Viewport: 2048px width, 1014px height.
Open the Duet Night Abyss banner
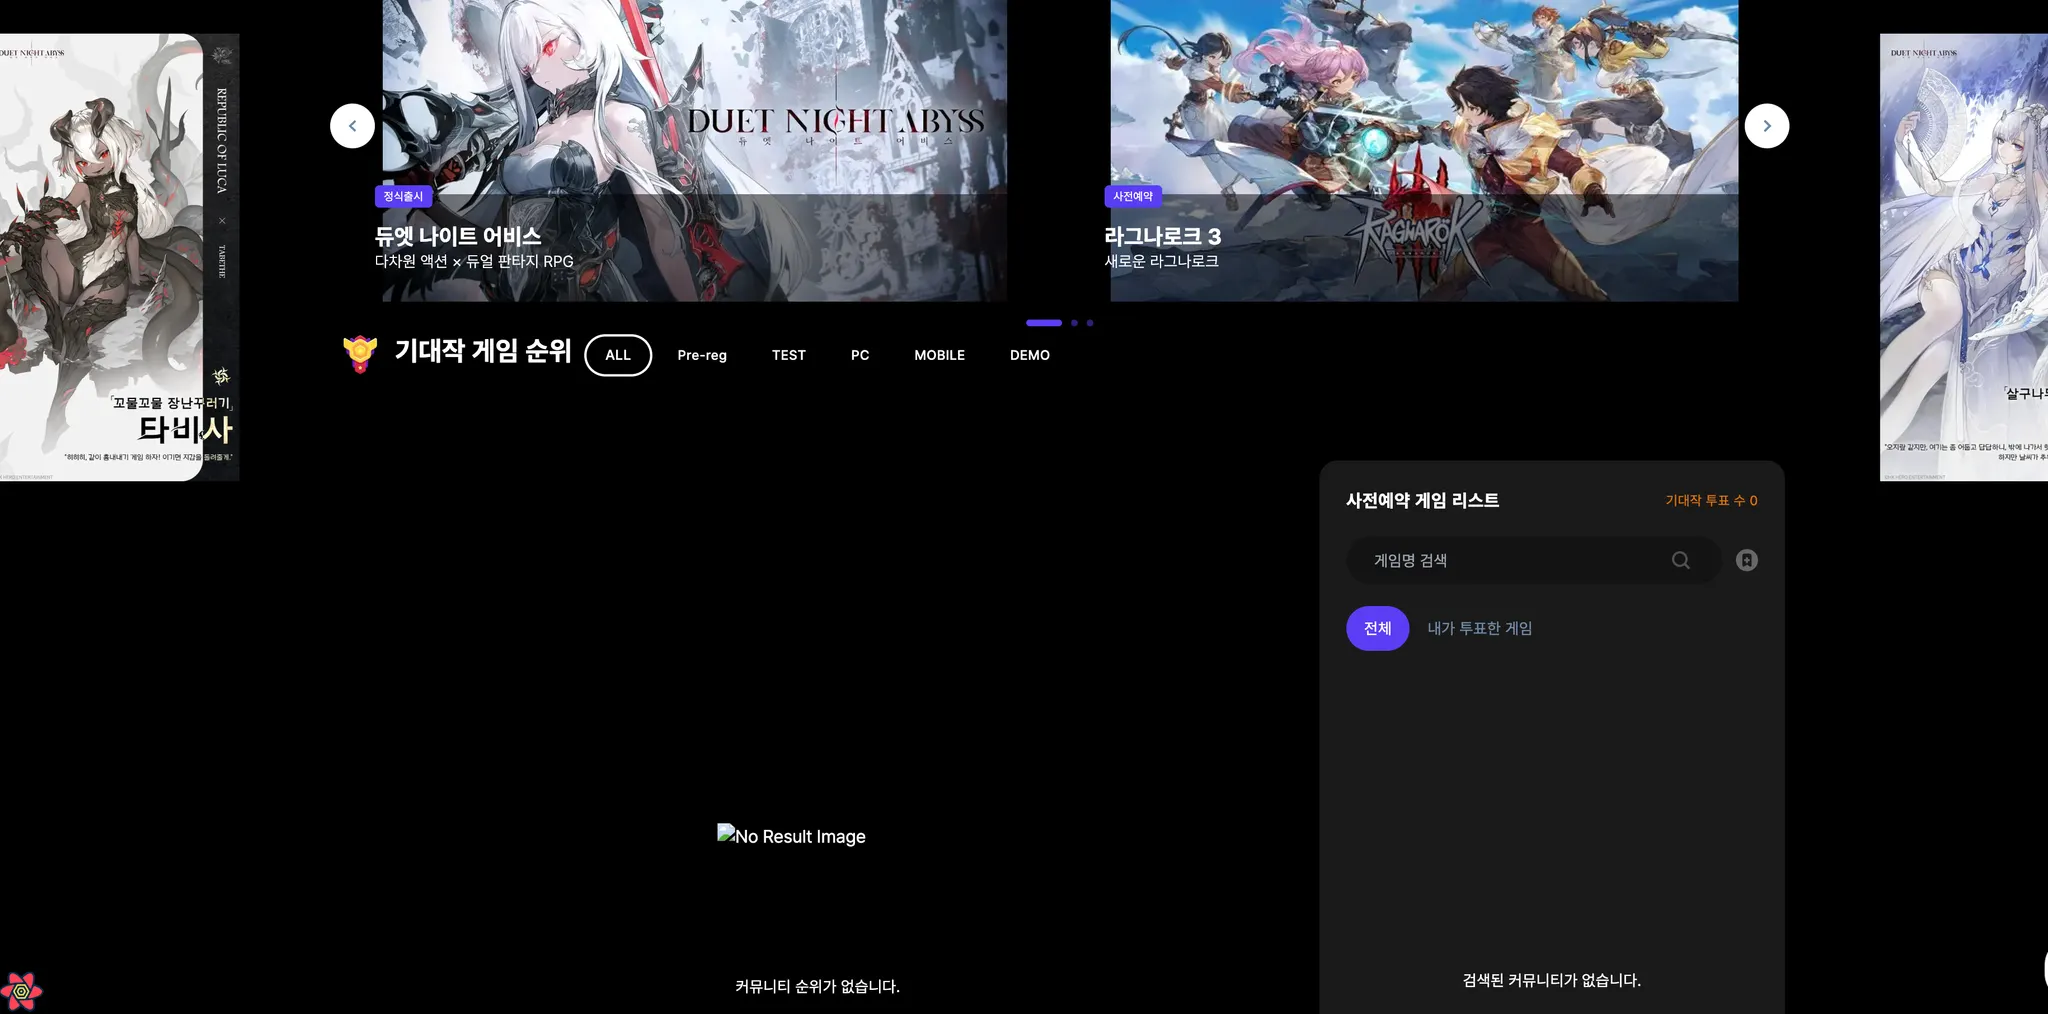[695, 150]
